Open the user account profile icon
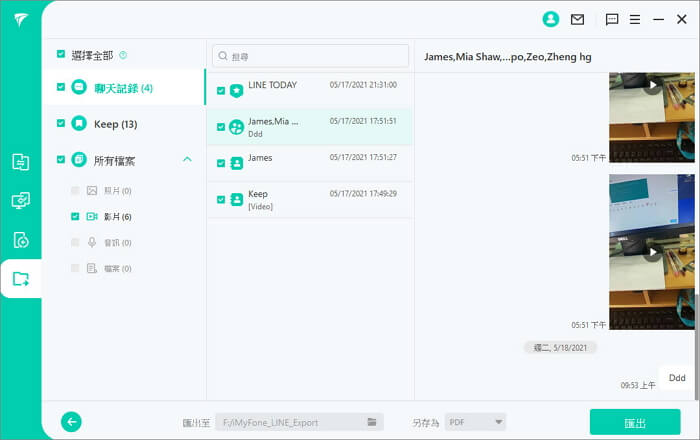700x440 pixels. point(550,19)
